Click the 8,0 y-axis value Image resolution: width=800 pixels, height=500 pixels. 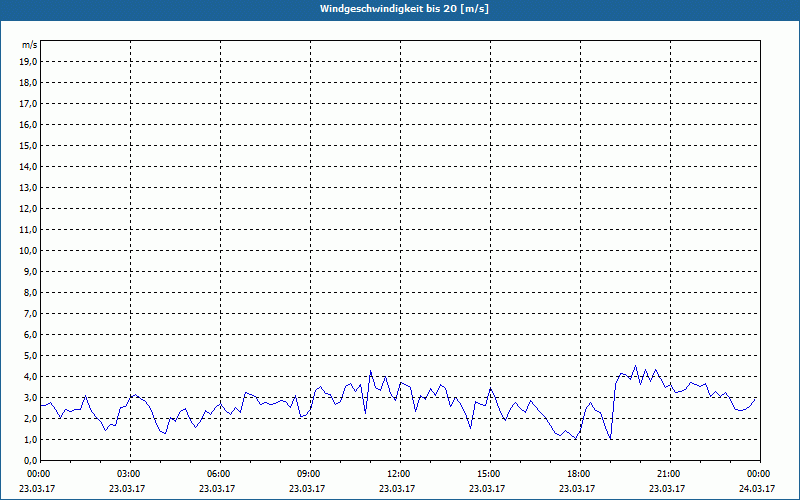pyautogui.click(x=31, y=292)
